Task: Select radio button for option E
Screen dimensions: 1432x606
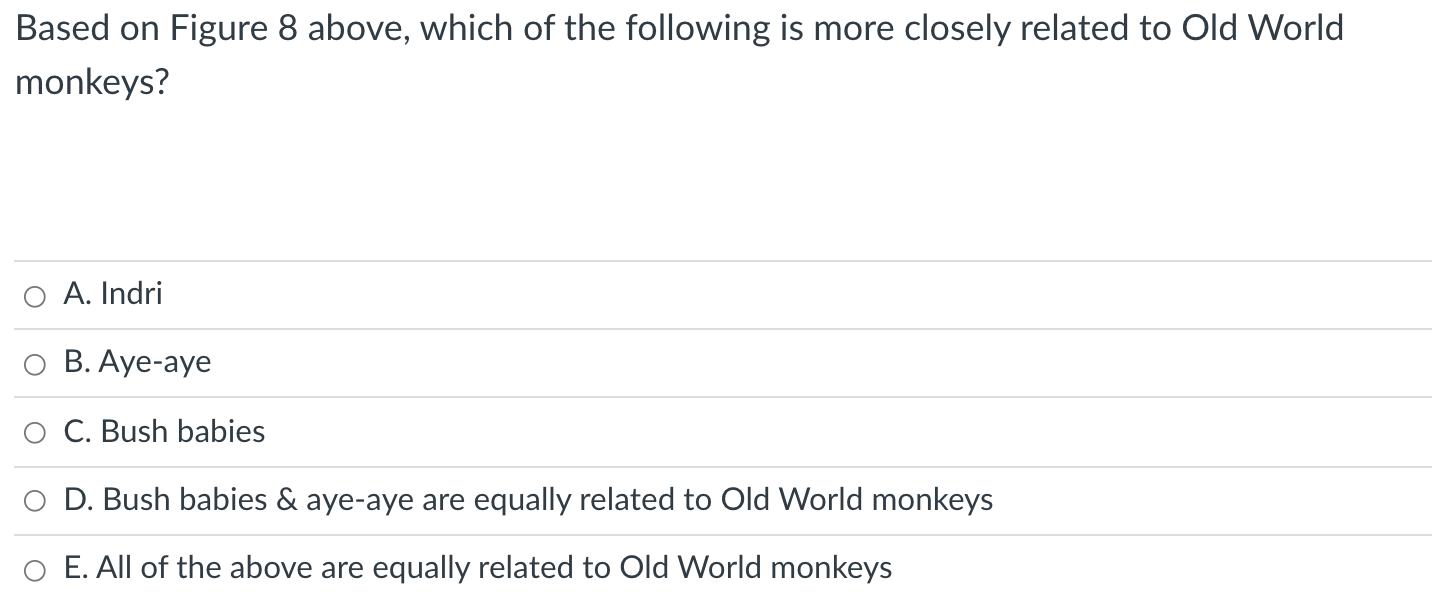Action: point(36,570)
